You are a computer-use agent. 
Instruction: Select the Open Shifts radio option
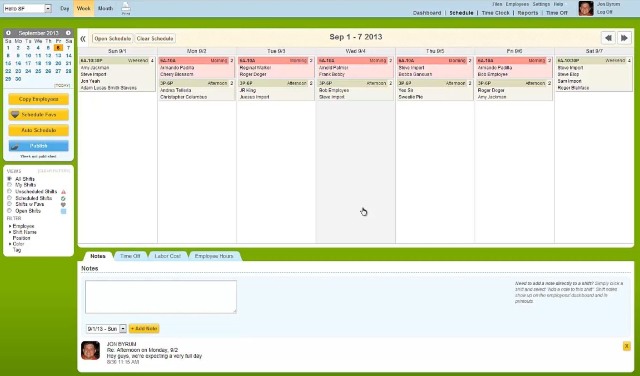click(9, 211)
